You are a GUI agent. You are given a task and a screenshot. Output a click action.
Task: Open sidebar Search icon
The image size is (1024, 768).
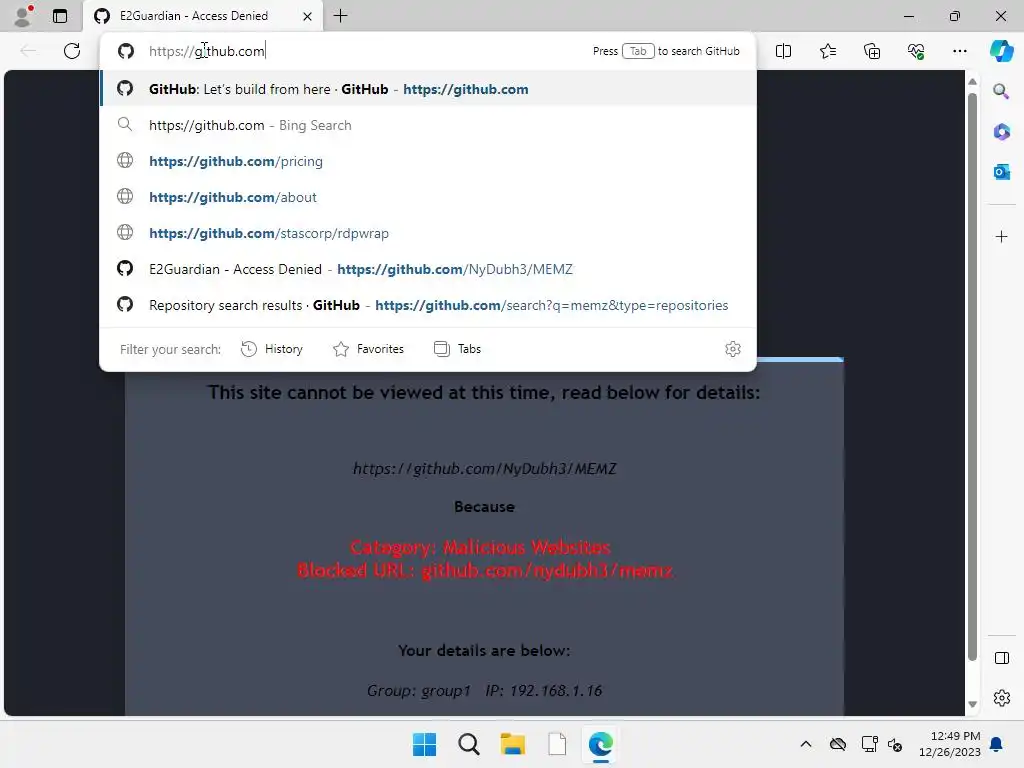(x=1001, y=91)
